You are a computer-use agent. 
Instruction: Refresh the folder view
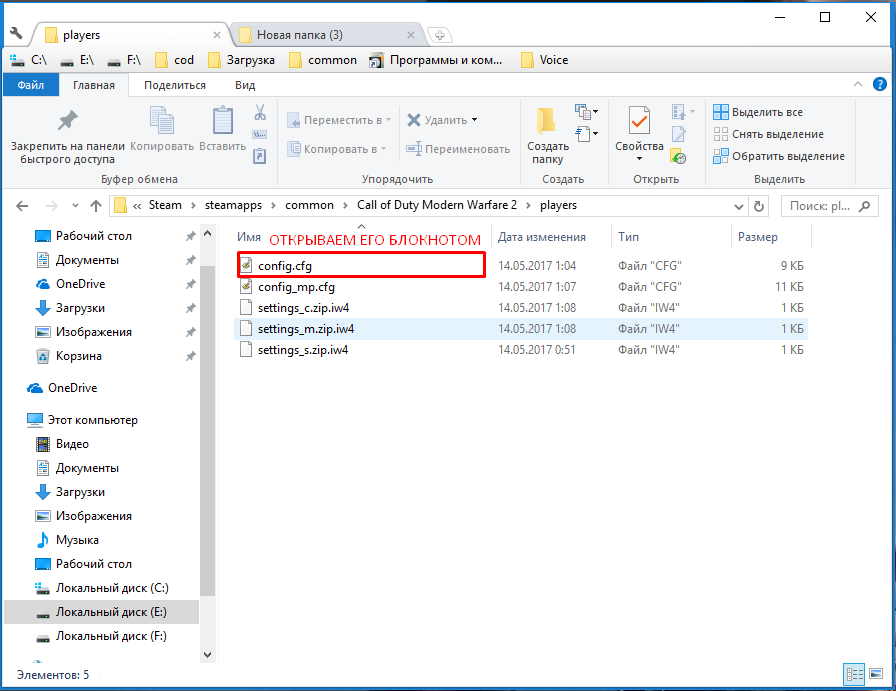[759, 206]
